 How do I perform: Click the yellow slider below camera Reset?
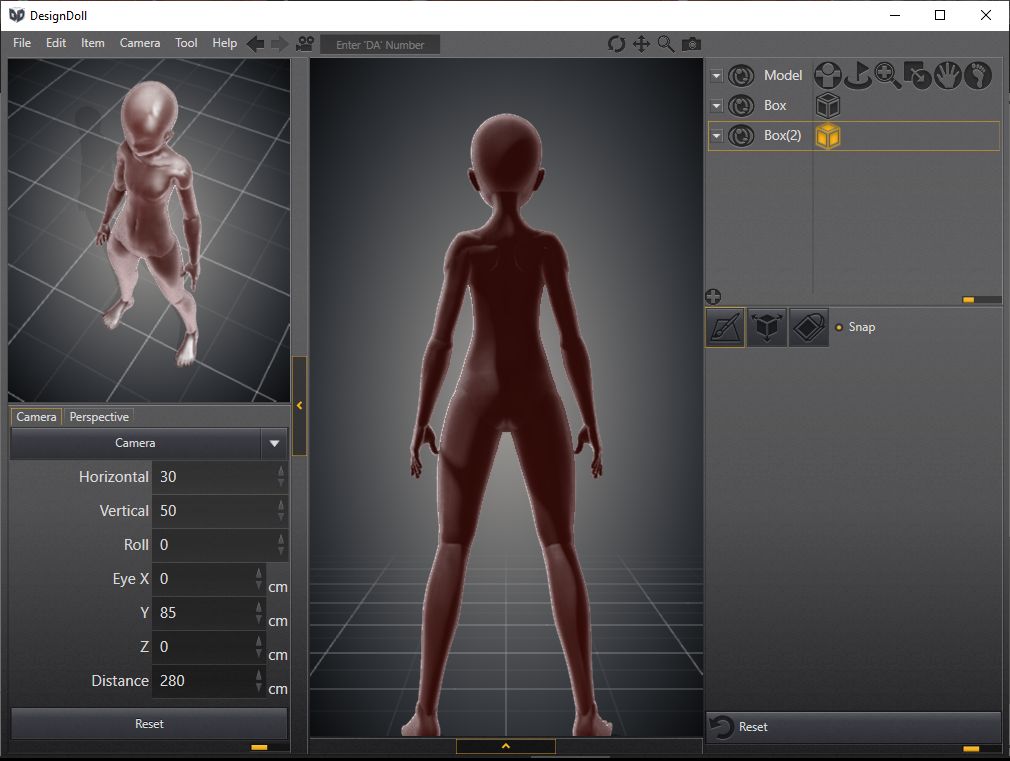click(x=259, y=747)
